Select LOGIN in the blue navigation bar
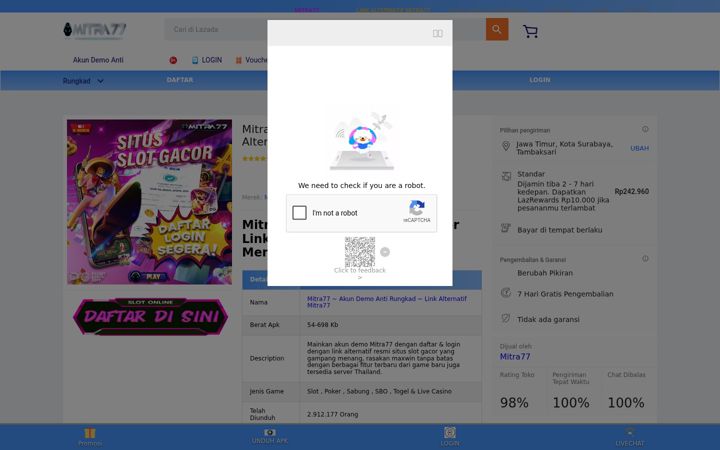 coord(540,80)
